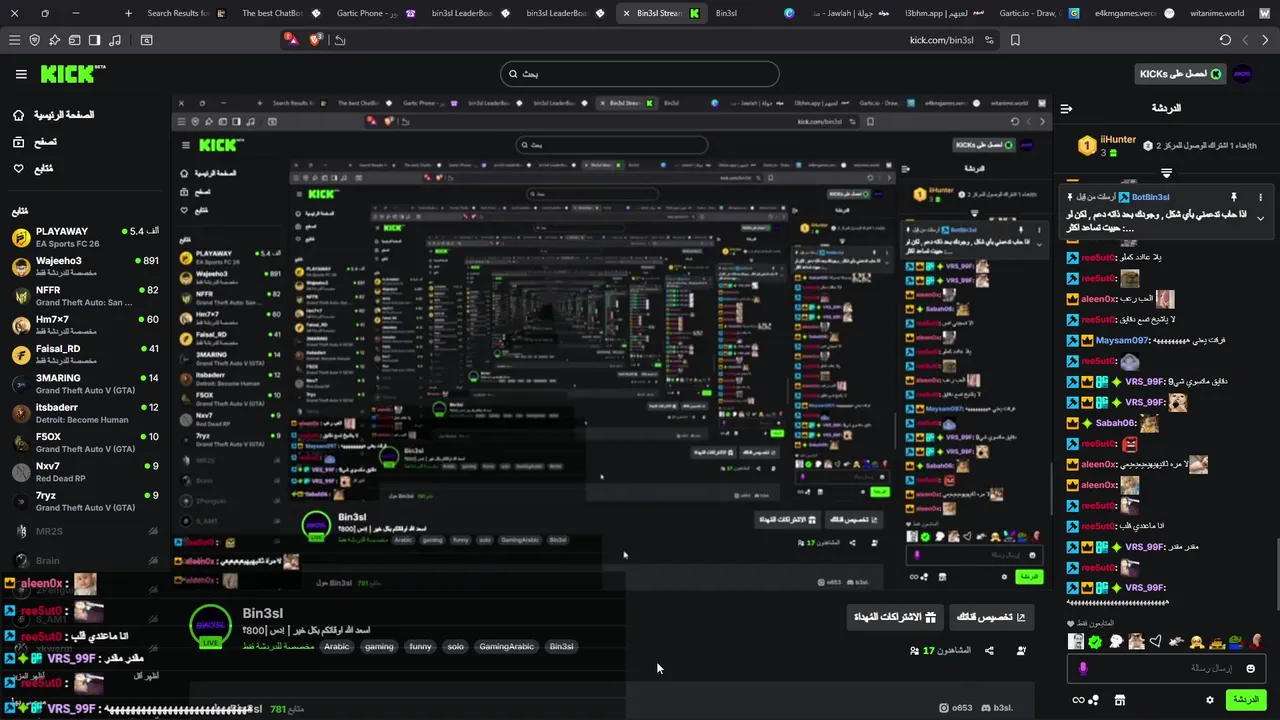Open the Home page sidebar link
Viewport: 1280px width, 720px height.
tap(53, 115)
